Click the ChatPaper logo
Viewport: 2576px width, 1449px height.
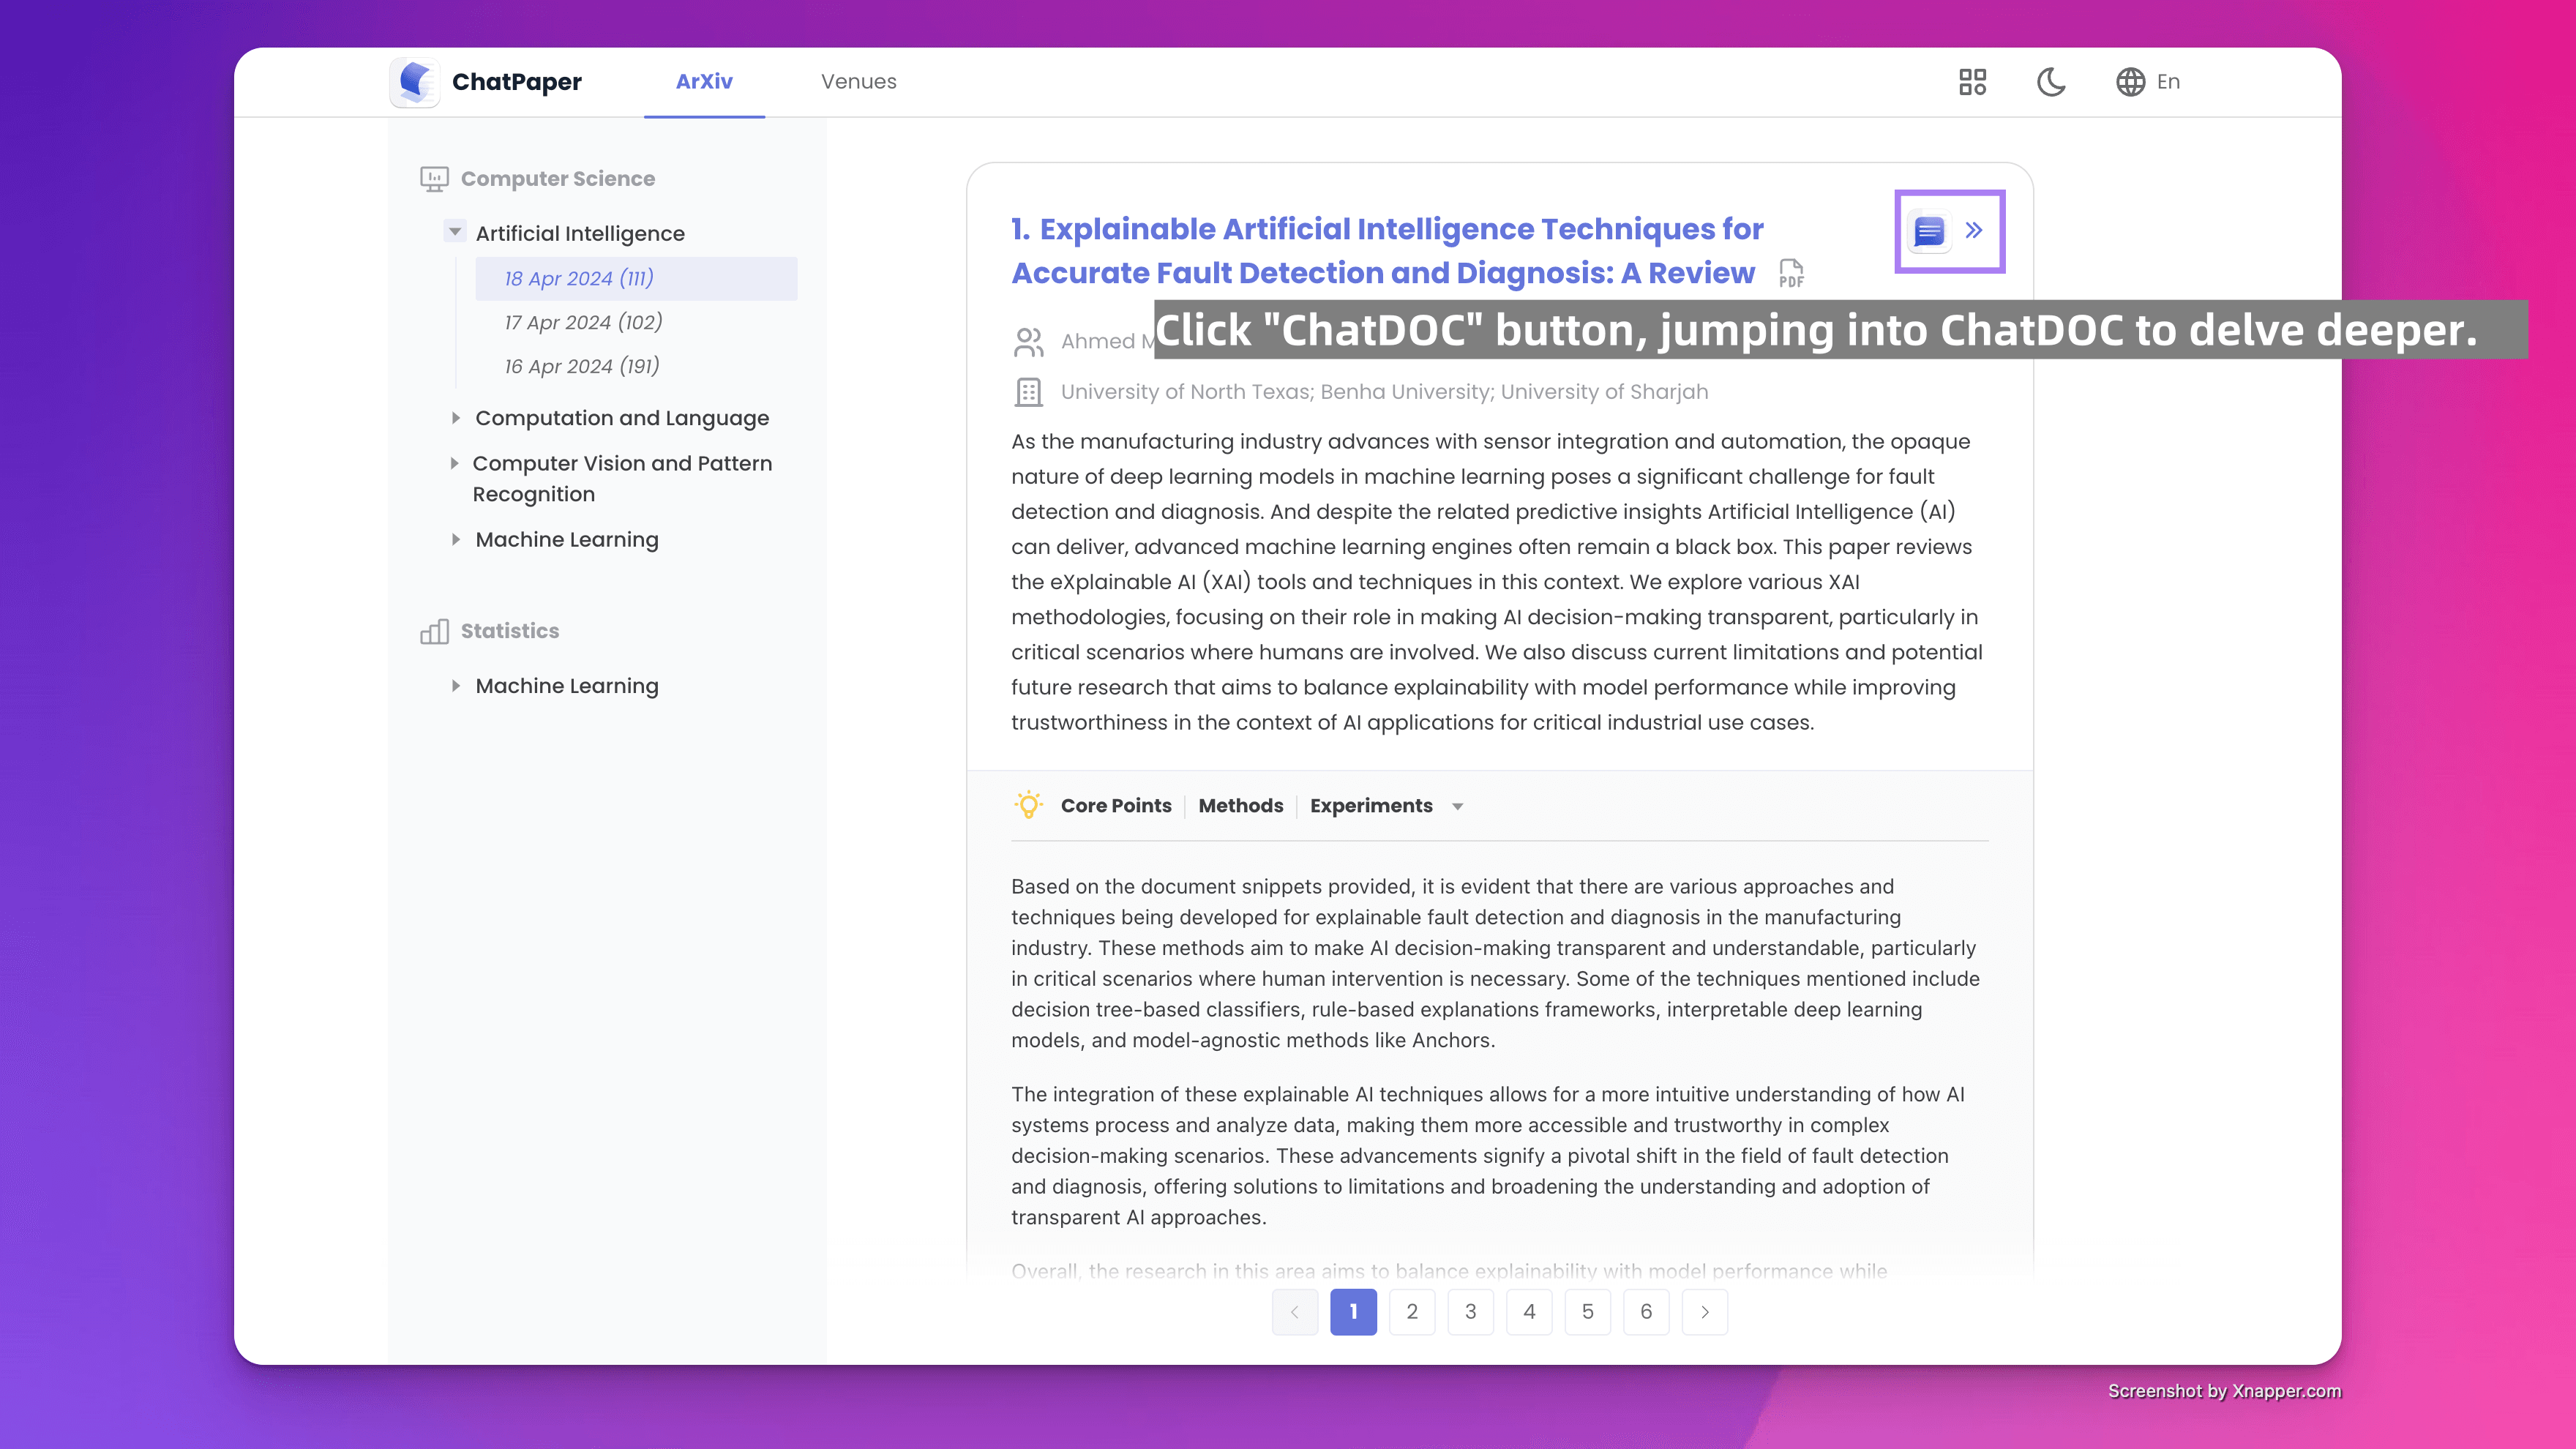coord(414,82)
